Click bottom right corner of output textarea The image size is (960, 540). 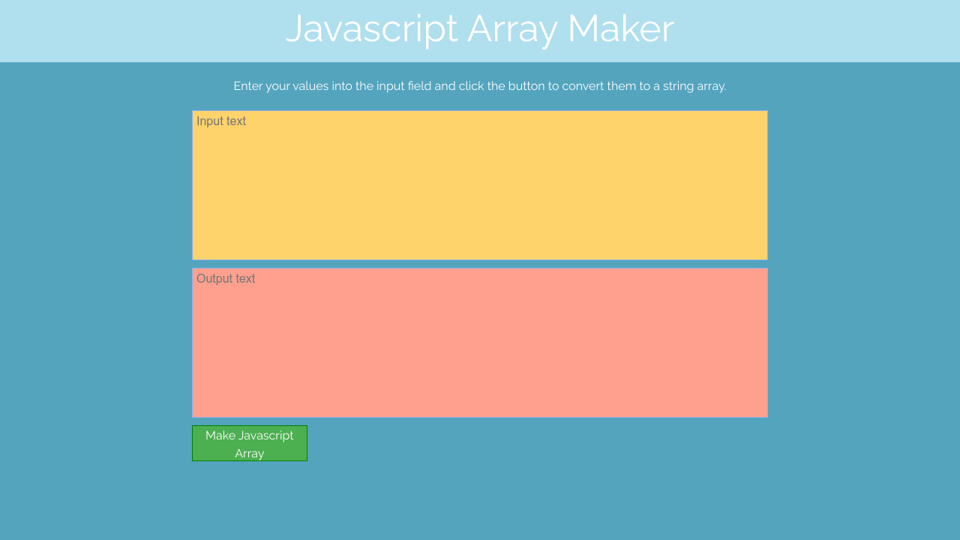click(x=762, y=411)
